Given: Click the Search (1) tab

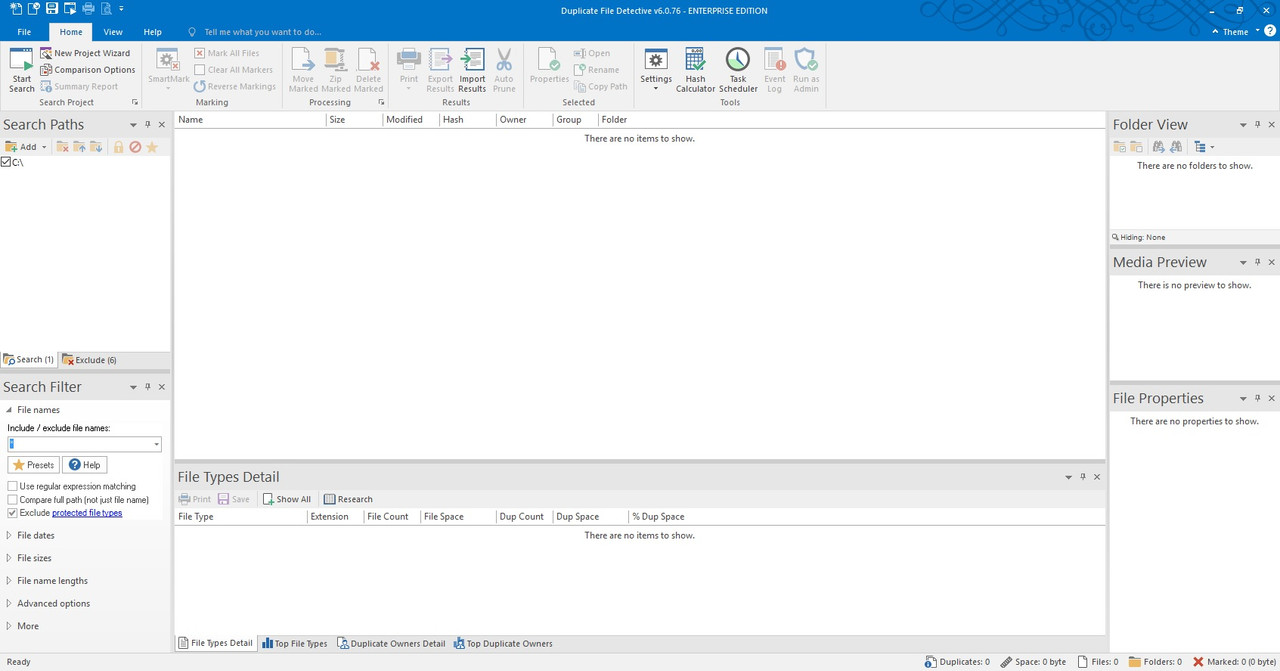Looking at the screenshot, I should tap(29, 360).
